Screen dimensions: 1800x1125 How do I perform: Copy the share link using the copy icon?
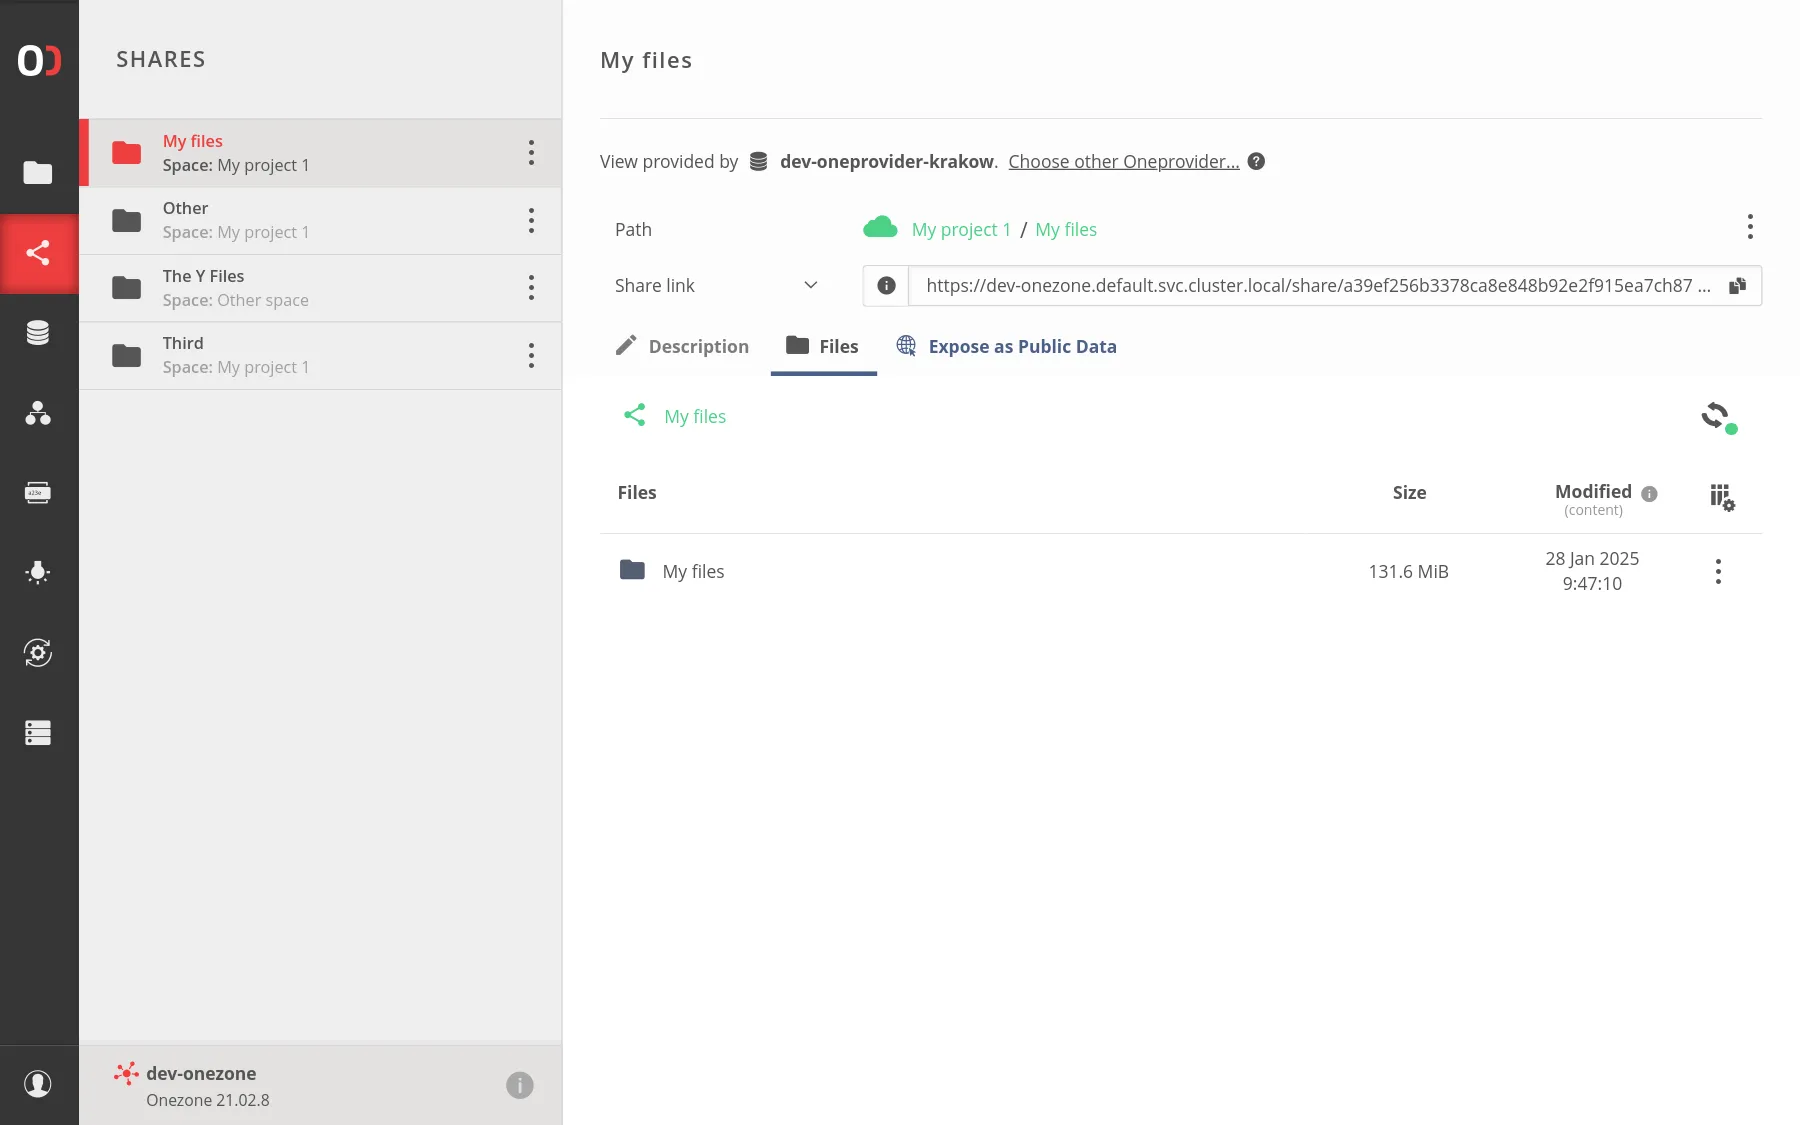pyautogui.click(x=1737, y=285)
